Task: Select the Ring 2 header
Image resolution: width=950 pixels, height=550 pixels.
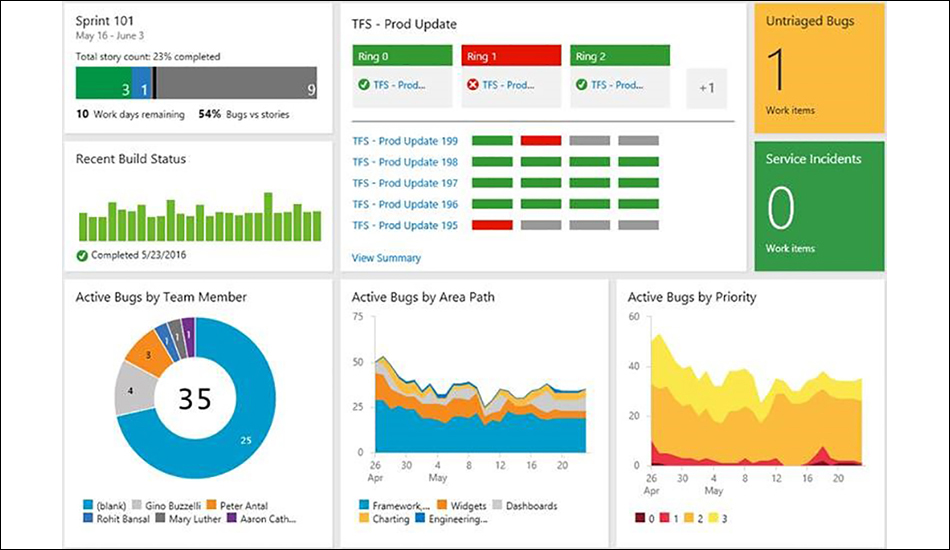Action: [x=620, y=56]
